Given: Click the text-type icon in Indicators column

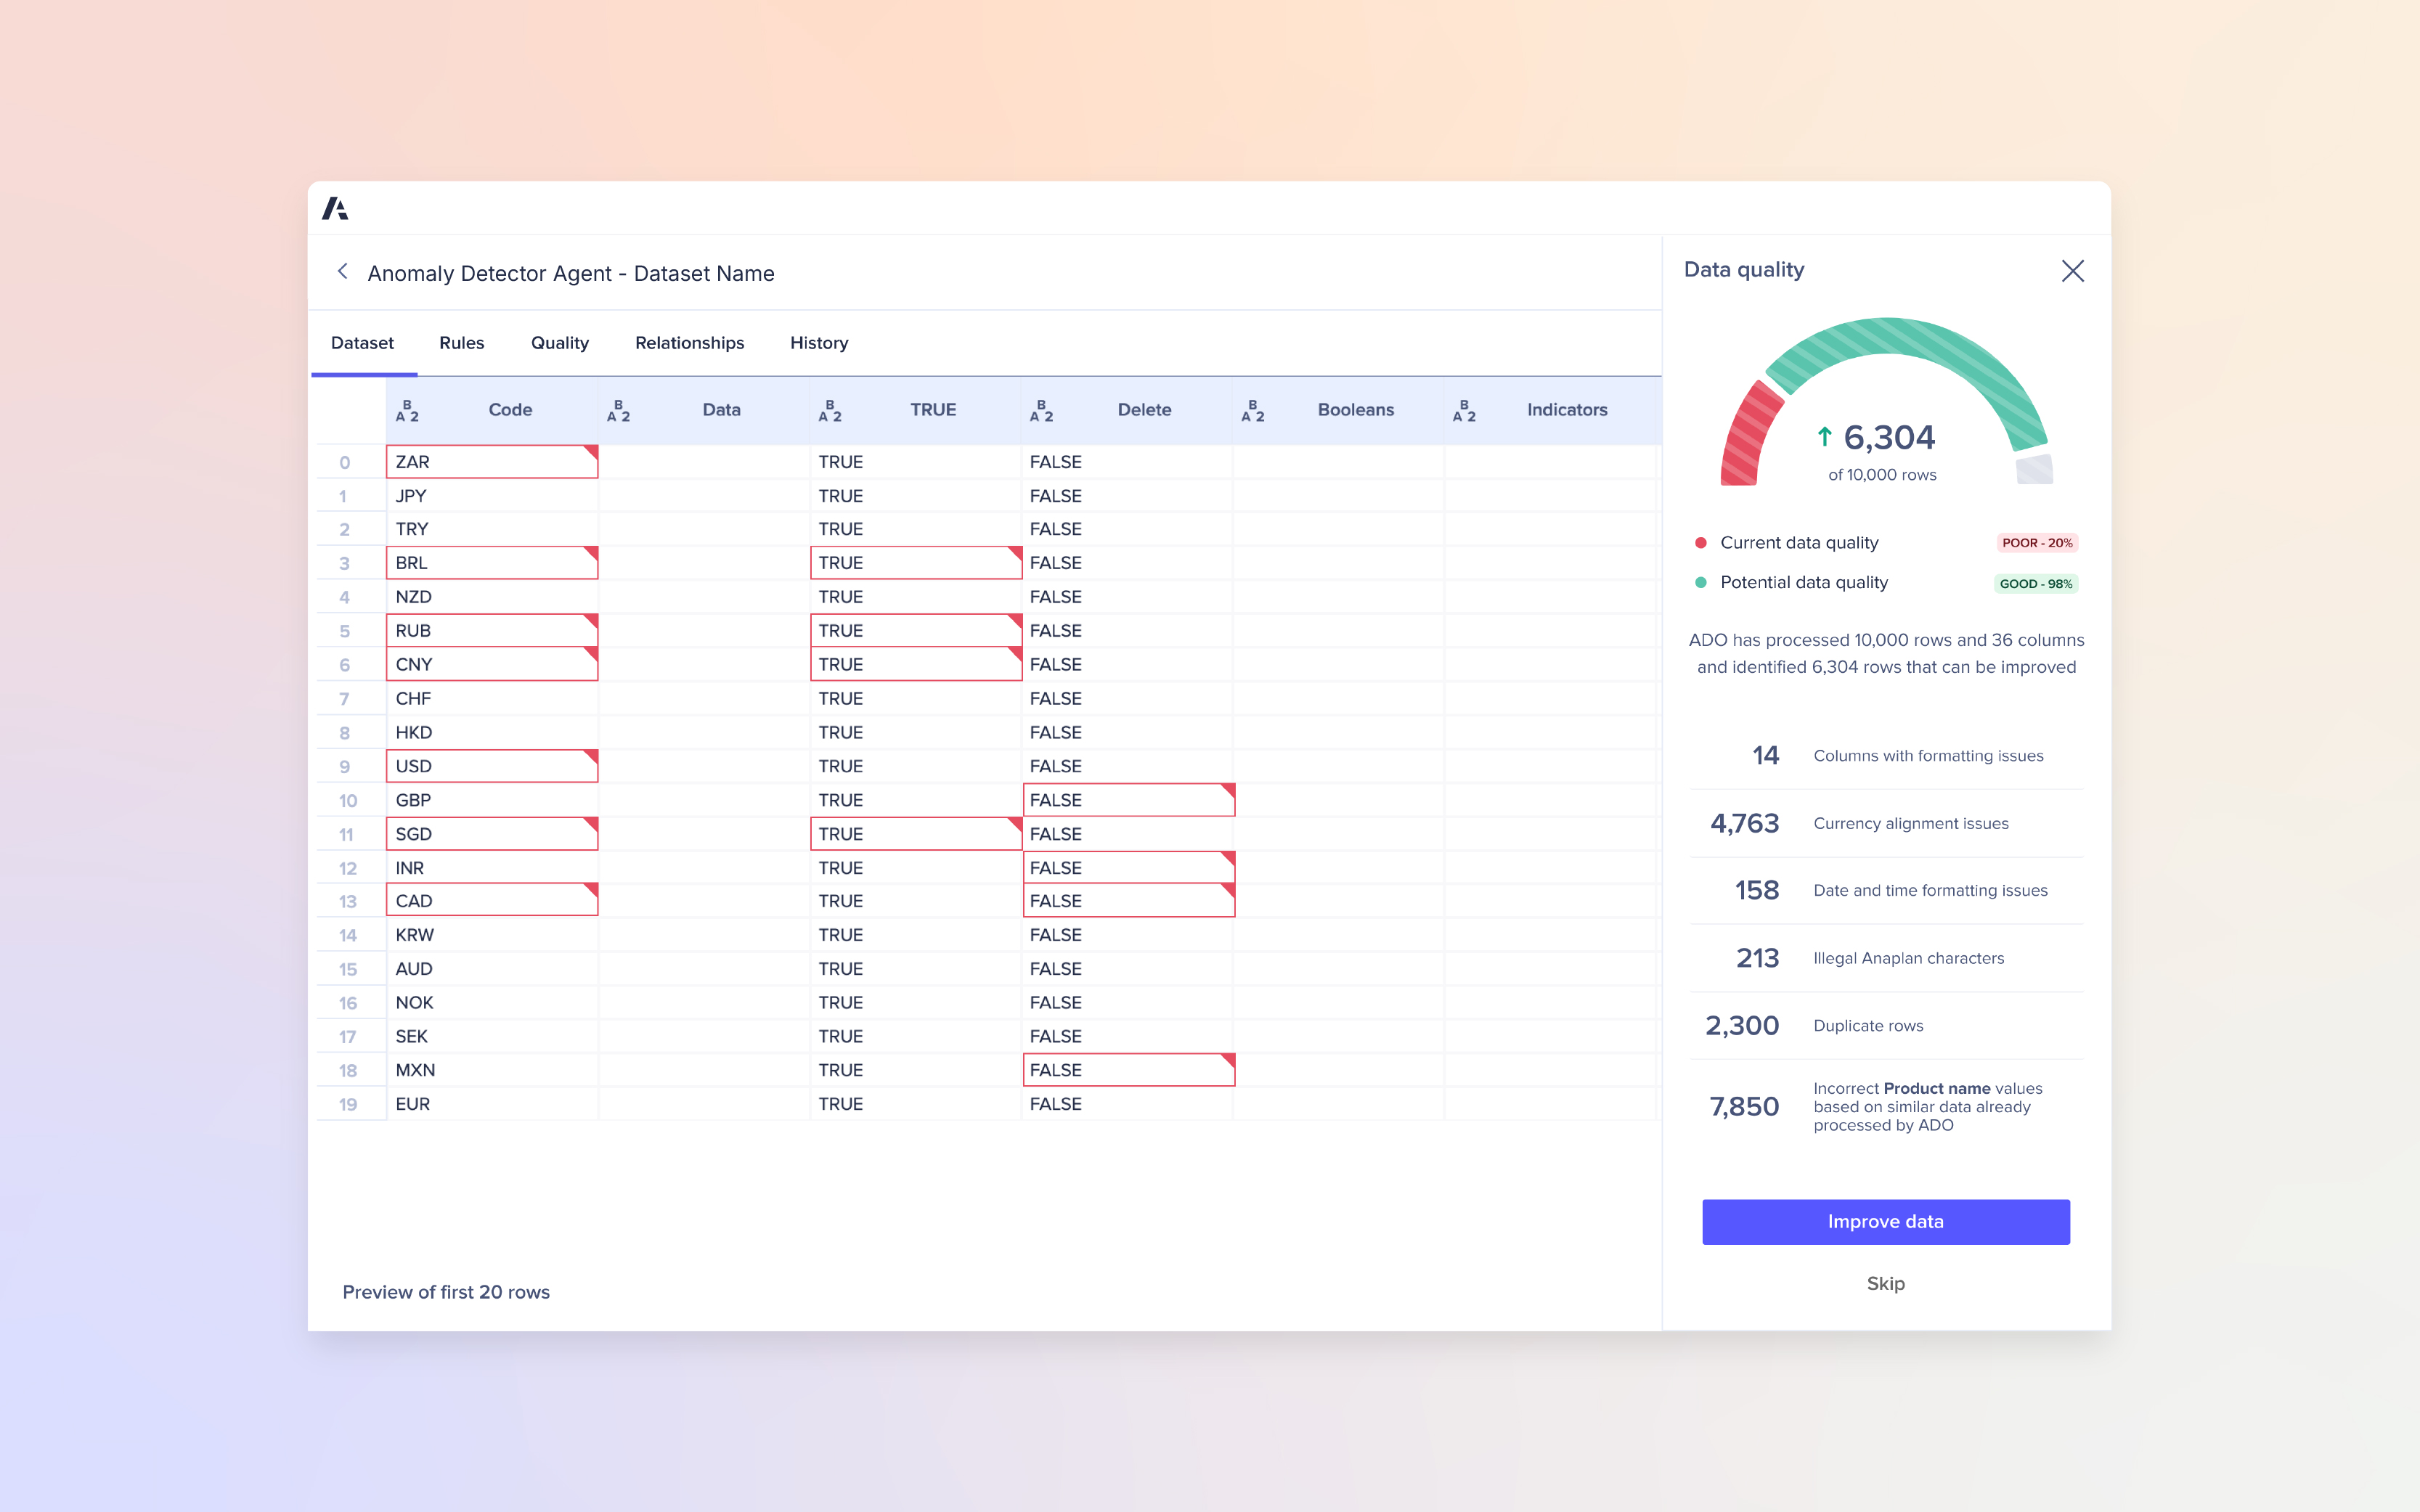Looking at the screenshot, I should [1464, 411].
